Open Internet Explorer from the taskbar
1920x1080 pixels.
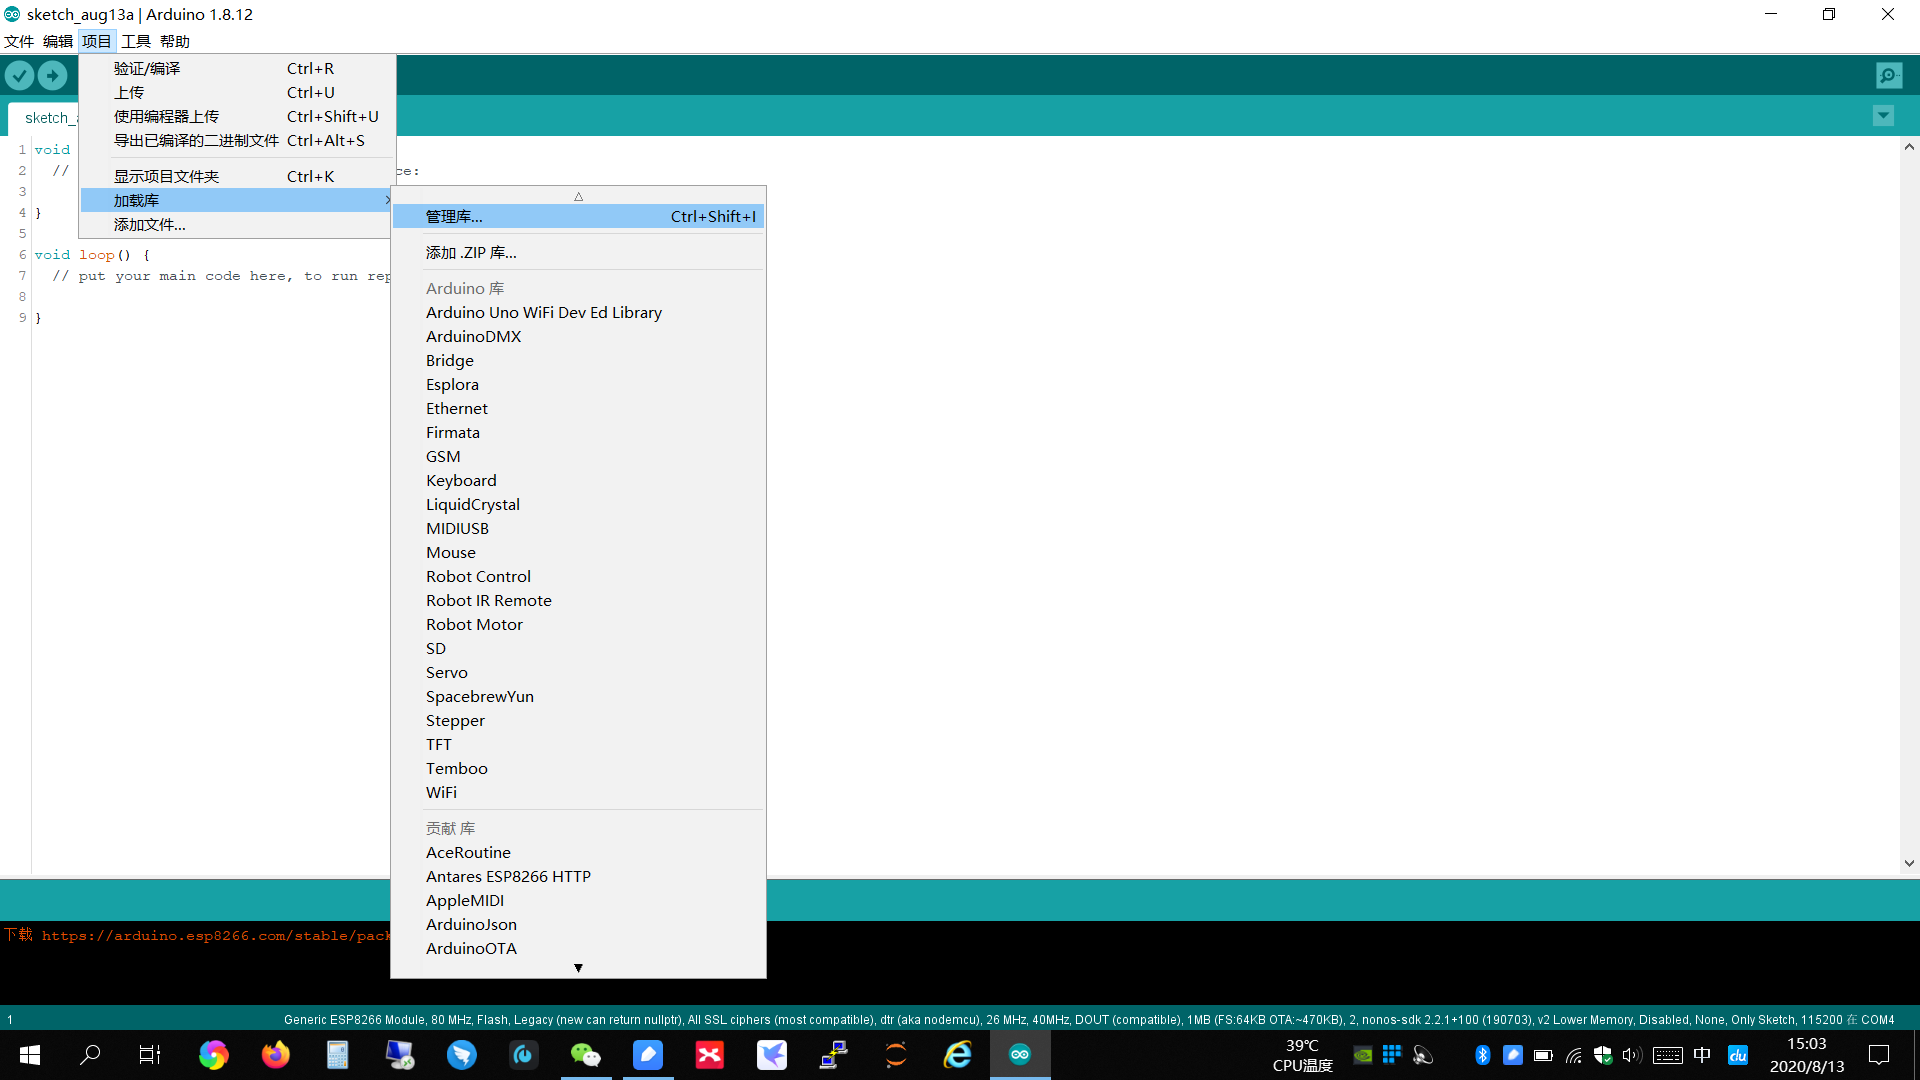(x=957, y=1054)
